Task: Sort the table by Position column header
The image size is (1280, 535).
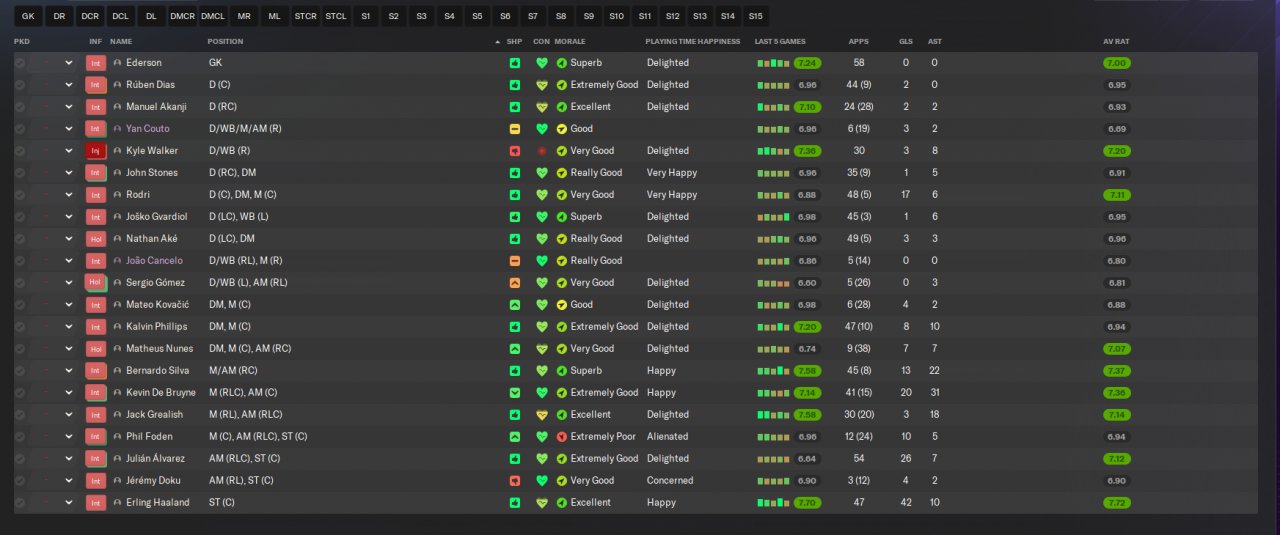Action: click(x=225, y=41)
